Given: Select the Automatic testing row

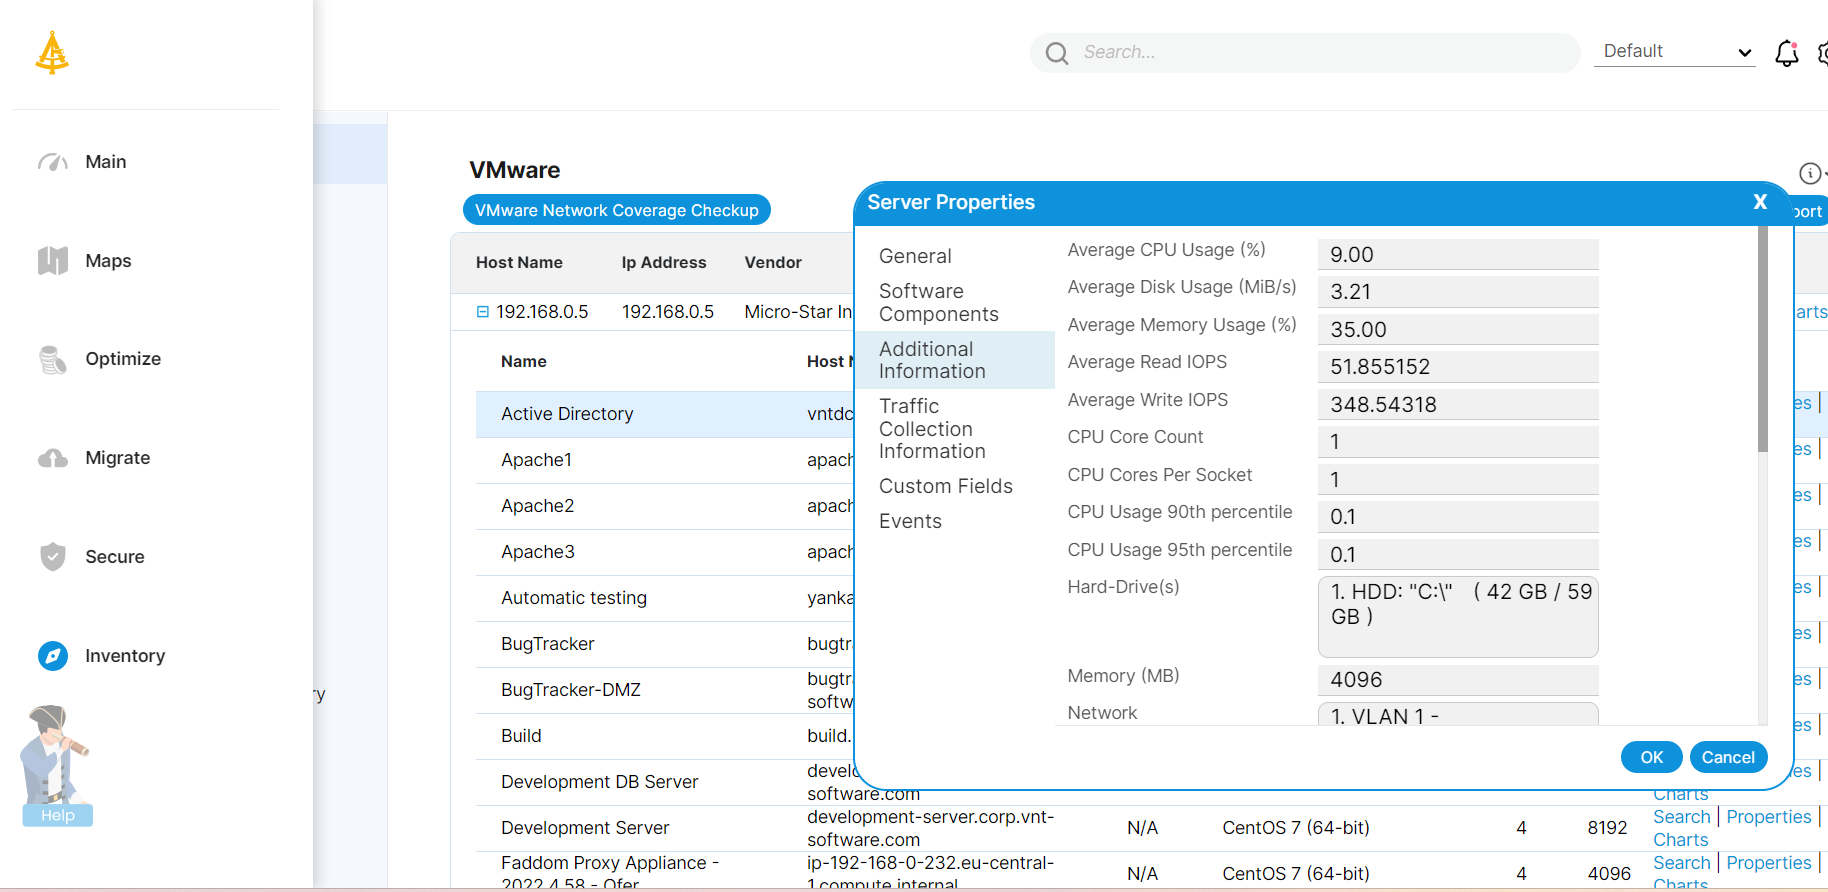Looking at the screenshot, I should 665,598.
